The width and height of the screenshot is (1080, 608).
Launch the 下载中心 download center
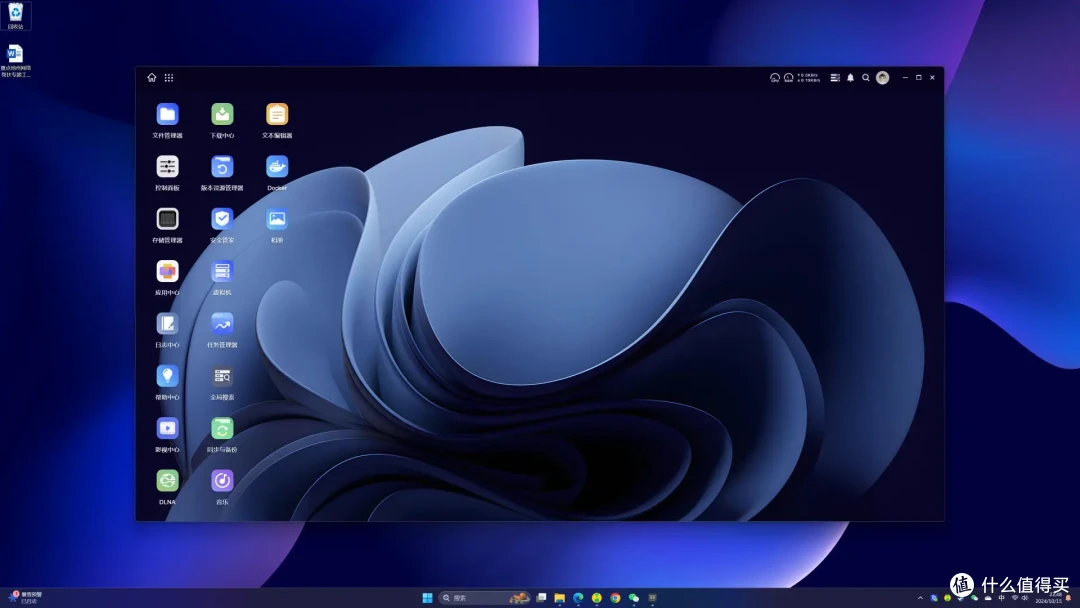(222, 114)
